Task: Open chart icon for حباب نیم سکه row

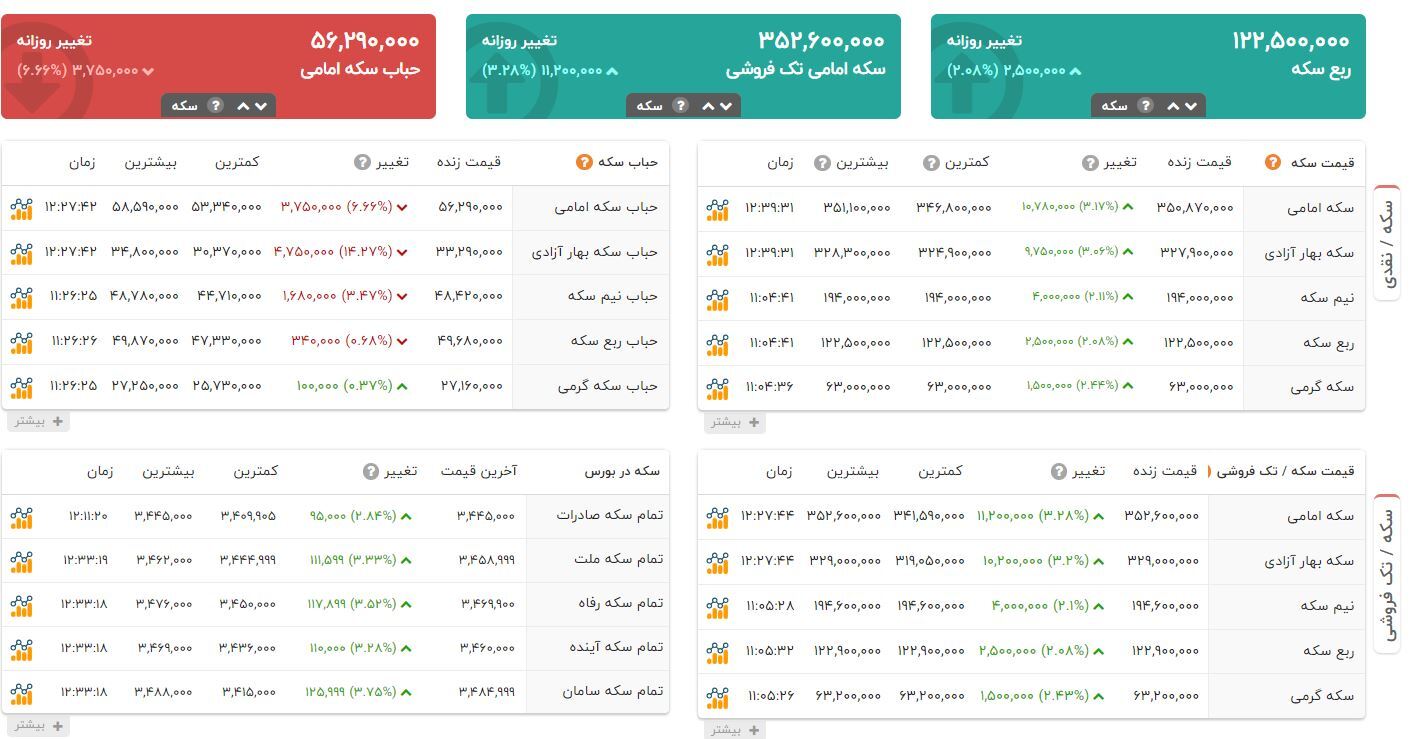Action: coord(21,297)
